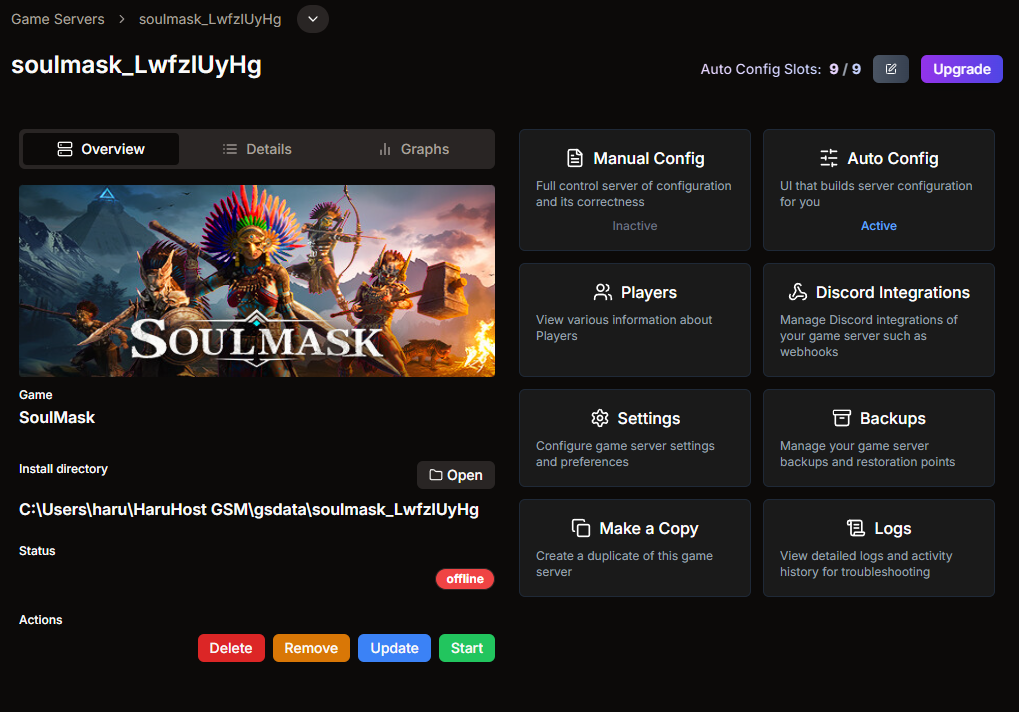This screenshot has height=712, width=1019.
Task: Click the Auto Config sliders icon
Action: 829,158
